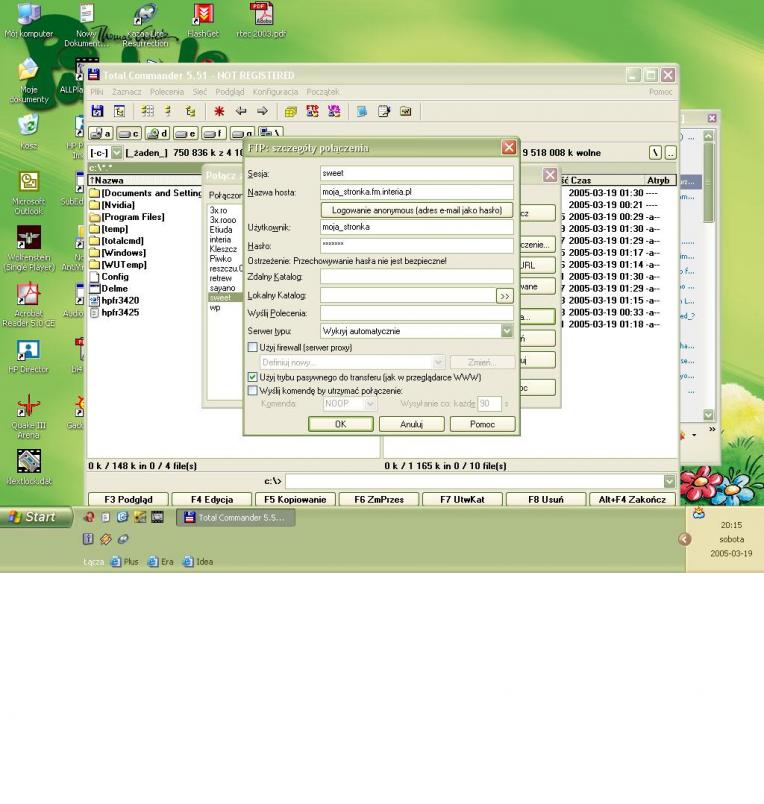Open Sieć menu
This screenshot has height=804, width=764.
pyautogui.click(x=200, y=92)
